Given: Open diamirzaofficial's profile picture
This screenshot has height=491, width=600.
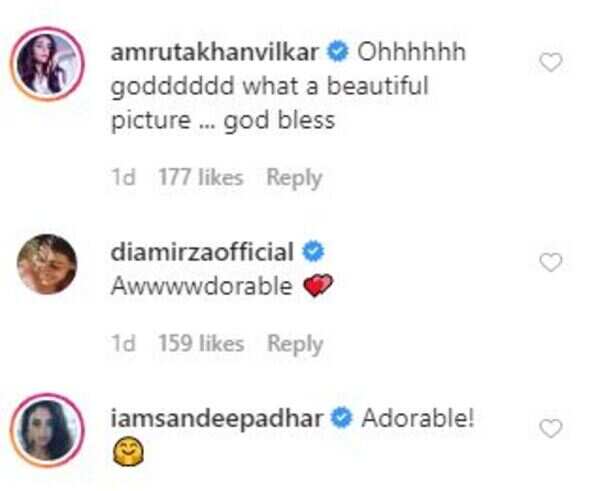Looking at the screenshot, I should (x=46, y=264).
